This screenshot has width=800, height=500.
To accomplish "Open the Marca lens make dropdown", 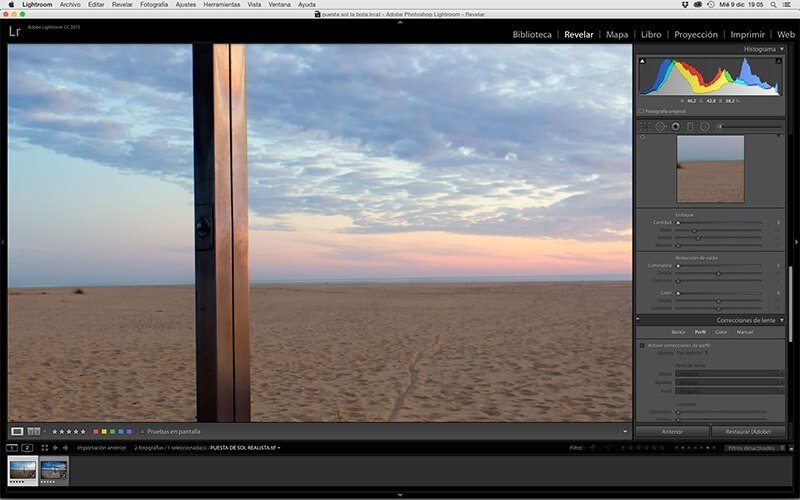I will pos(730,373).
